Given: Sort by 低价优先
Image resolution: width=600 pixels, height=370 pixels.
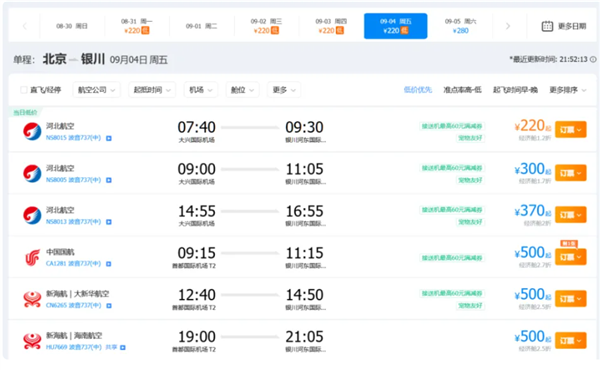Looking at the screenshot, I should coord(417,90).
